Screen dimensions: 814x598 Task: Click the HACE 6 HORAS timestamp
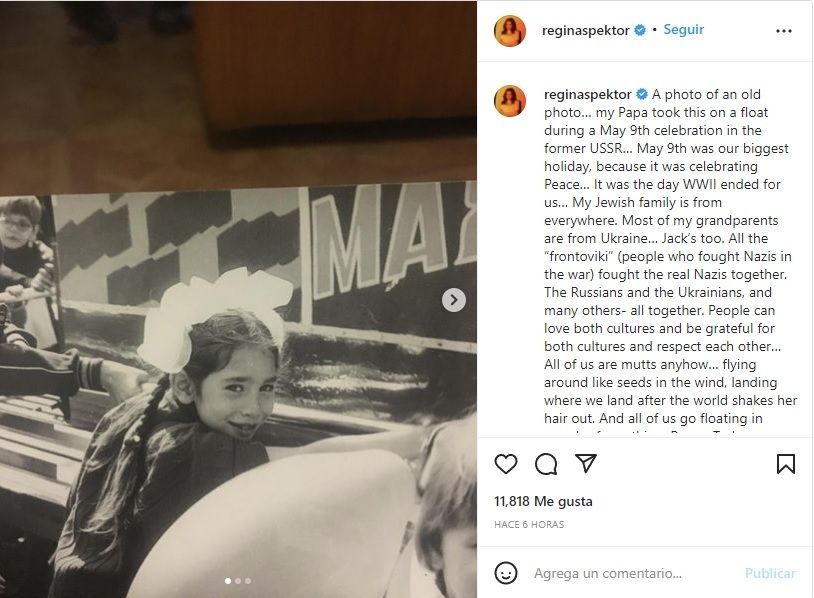point(529,524)
